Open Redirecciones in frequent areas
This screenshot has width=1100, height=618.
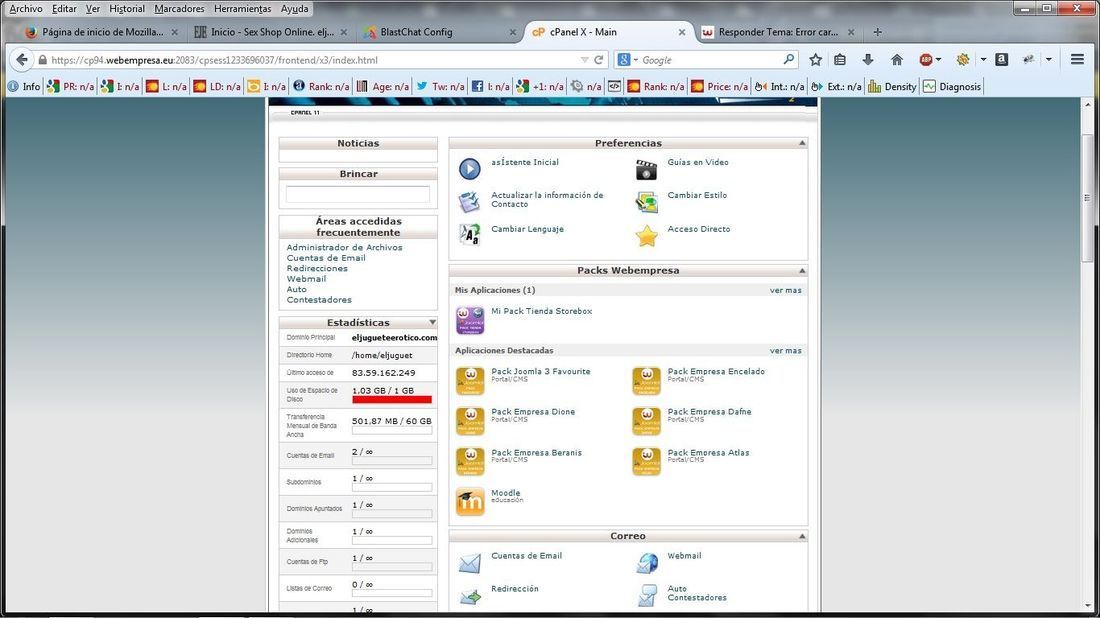[x=317, y=268]
